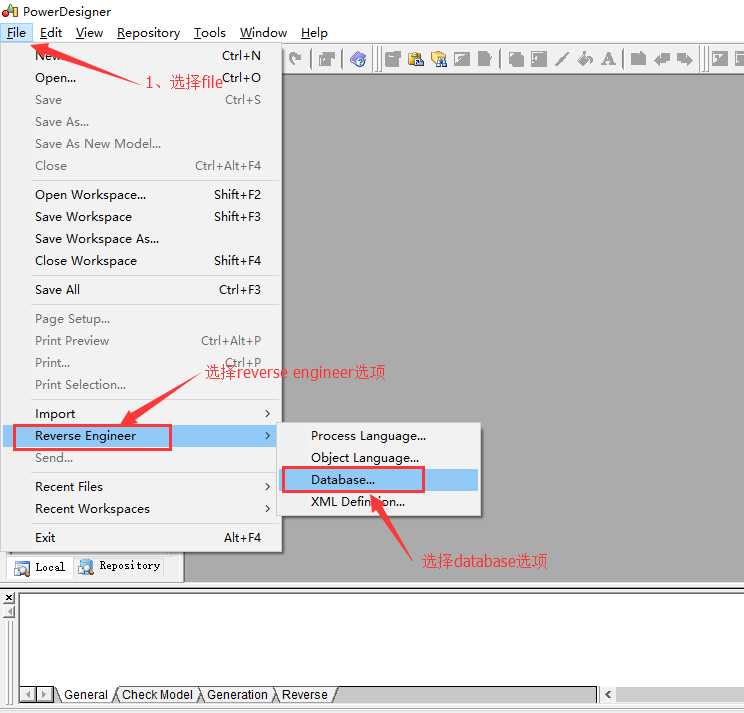Switch to the Repository browser tab

[x=120, y=566]
